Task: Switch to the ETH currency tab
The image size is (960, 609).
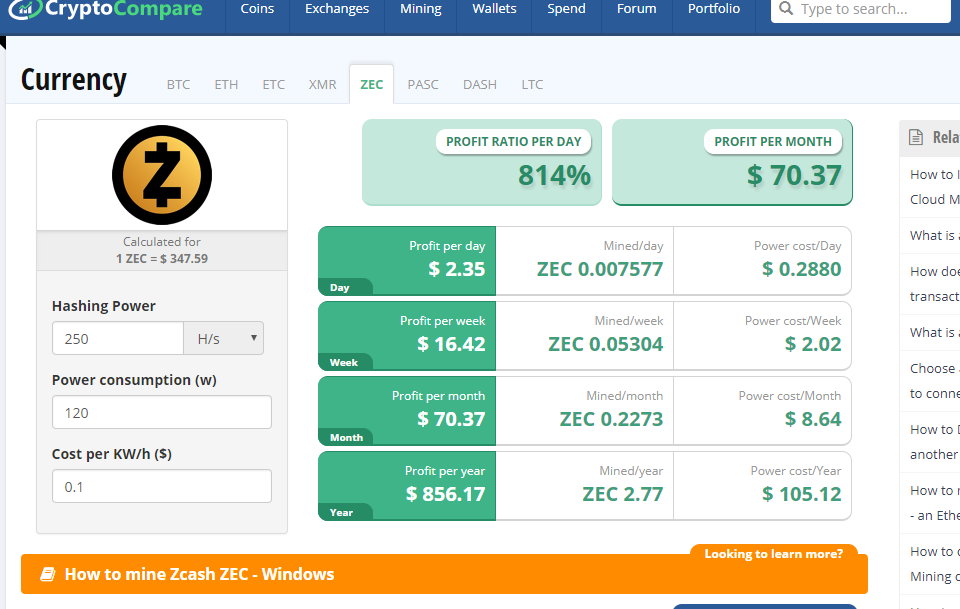Action: pos(226,85)
